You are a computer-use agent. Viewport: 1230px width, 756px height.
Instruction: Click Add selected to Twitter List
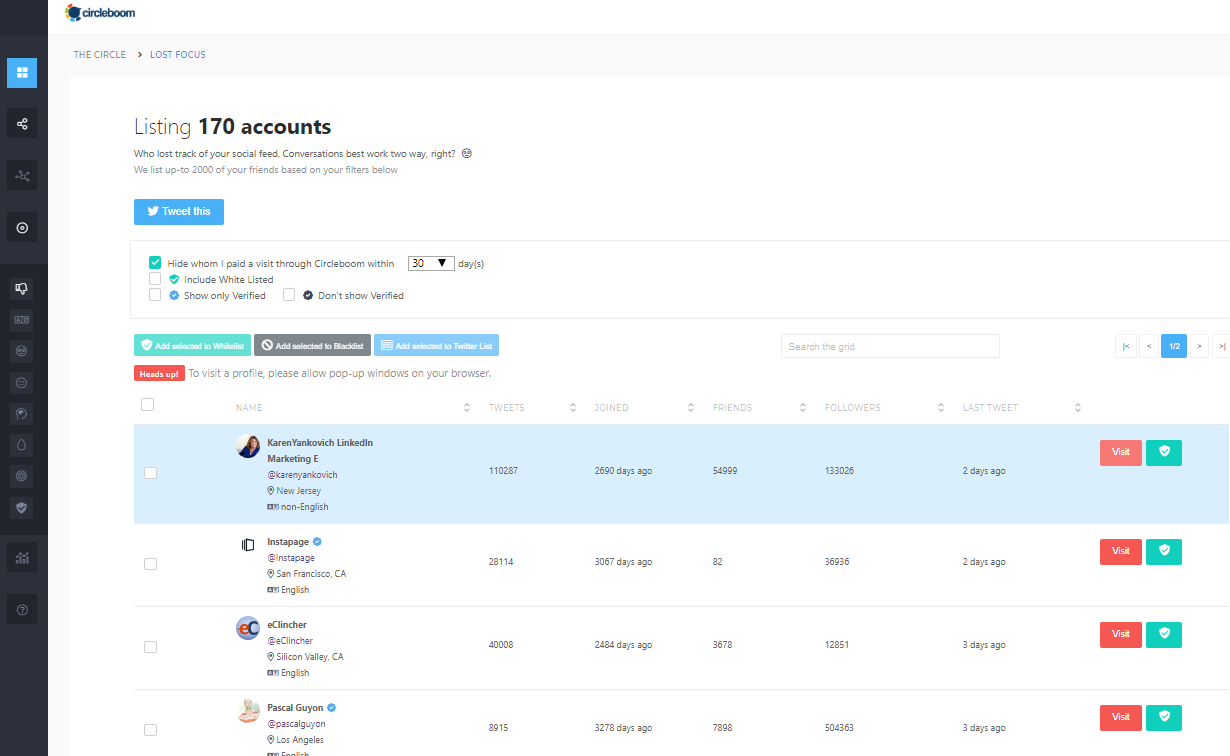436,345
